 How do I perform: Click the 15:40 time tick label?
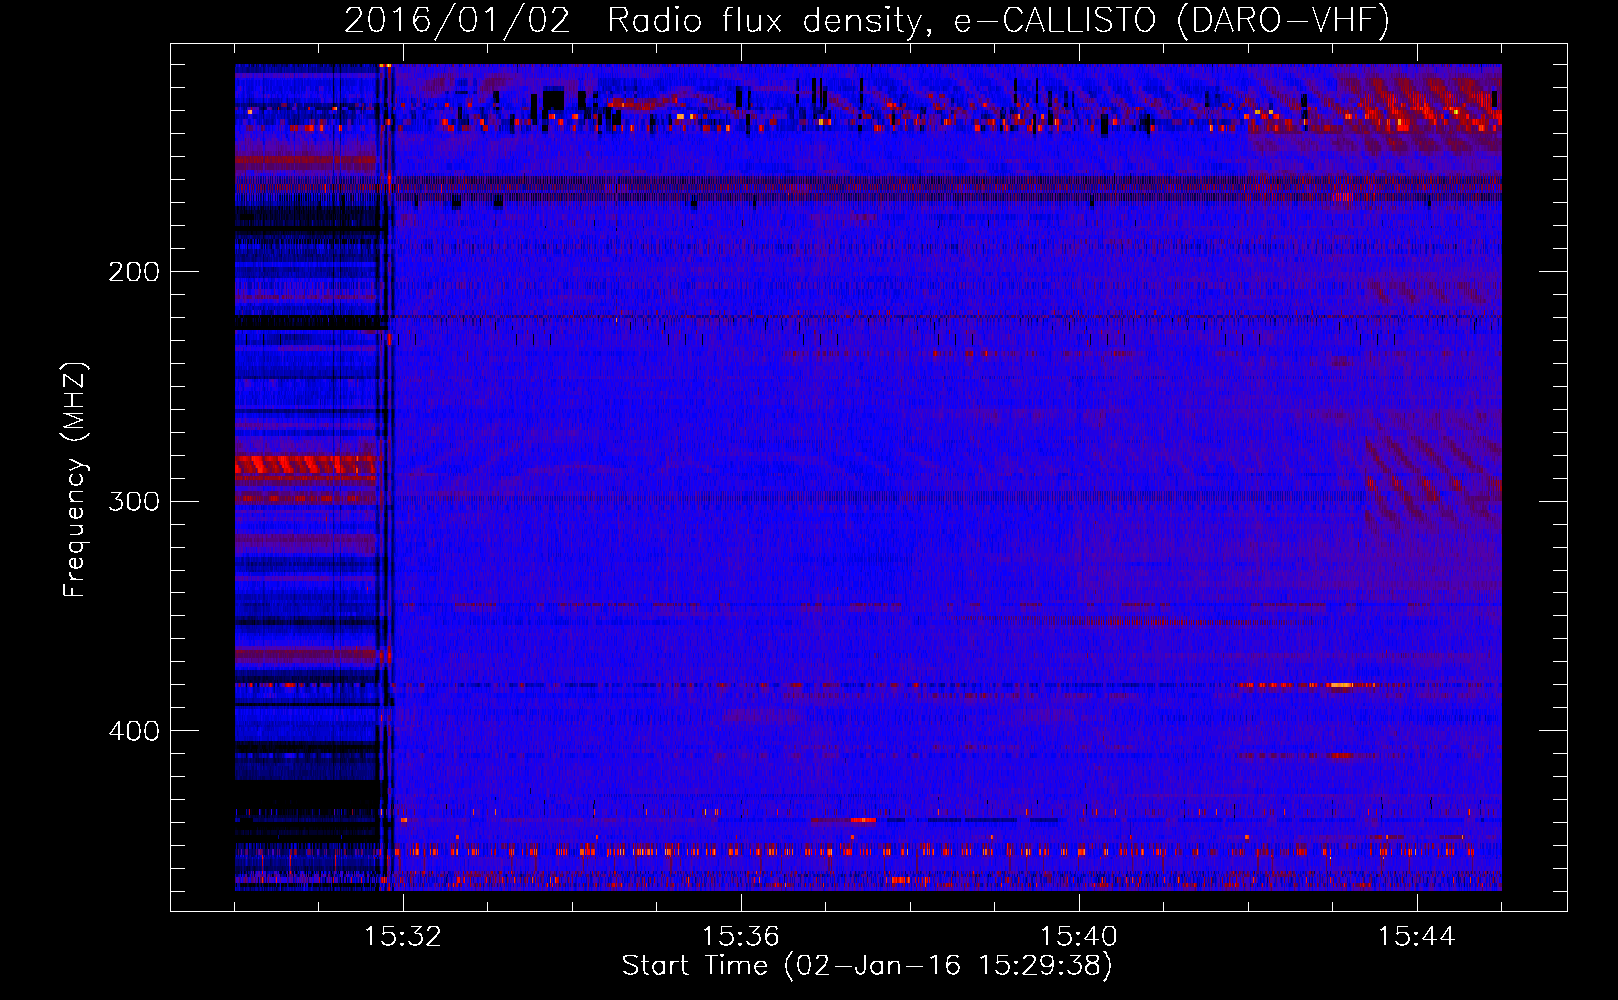coord(1078,936)
